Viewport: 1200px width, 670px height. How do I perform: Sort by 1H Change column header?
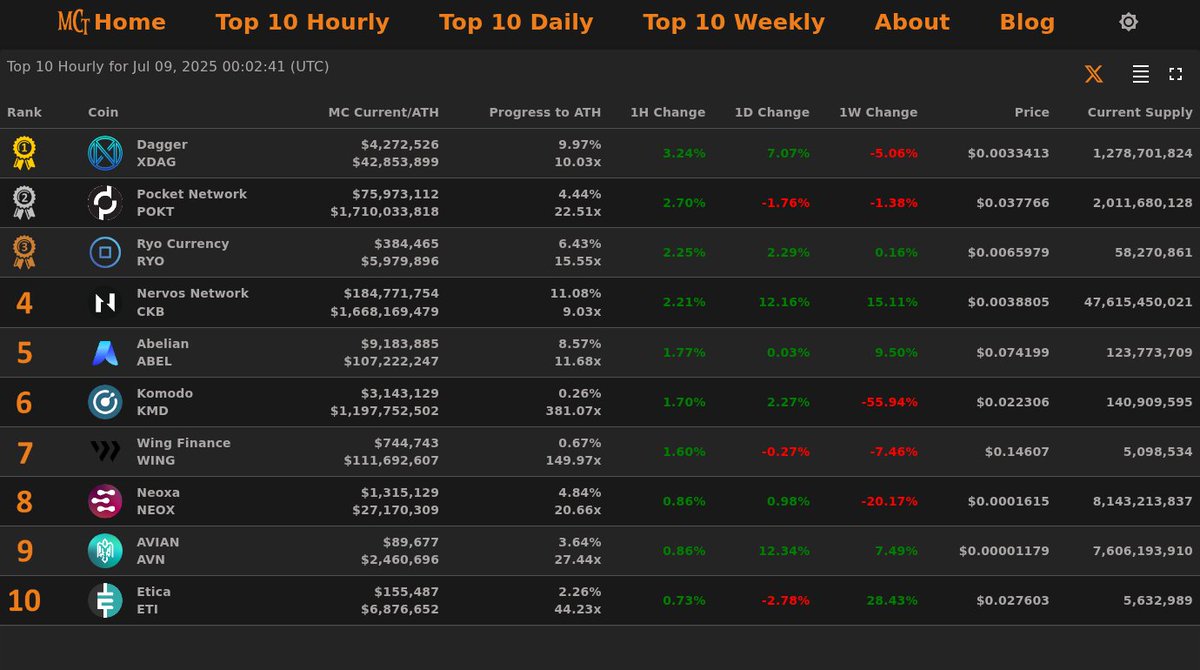click(x=668, y=113)
